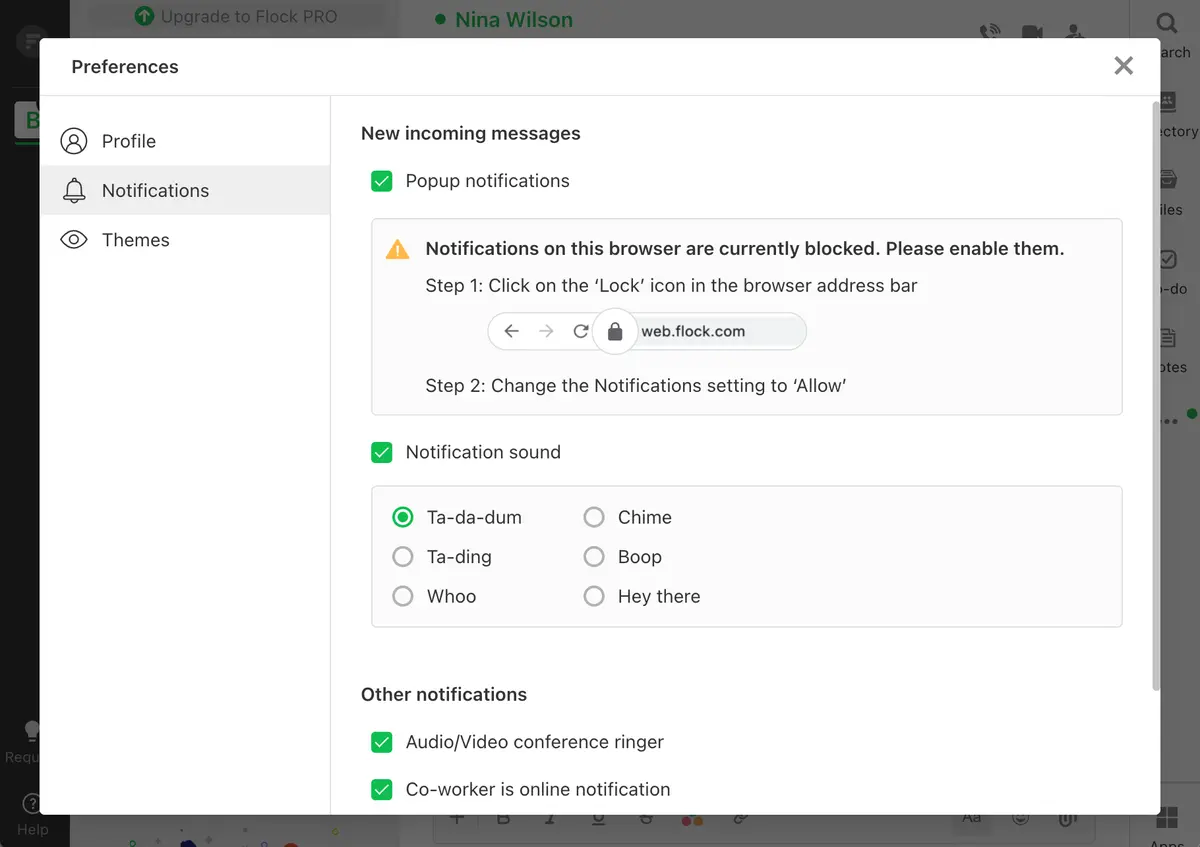Disable Notification sound
Image resolution: width=1200 pixels, height=847 pixels.
coord(381,452)
